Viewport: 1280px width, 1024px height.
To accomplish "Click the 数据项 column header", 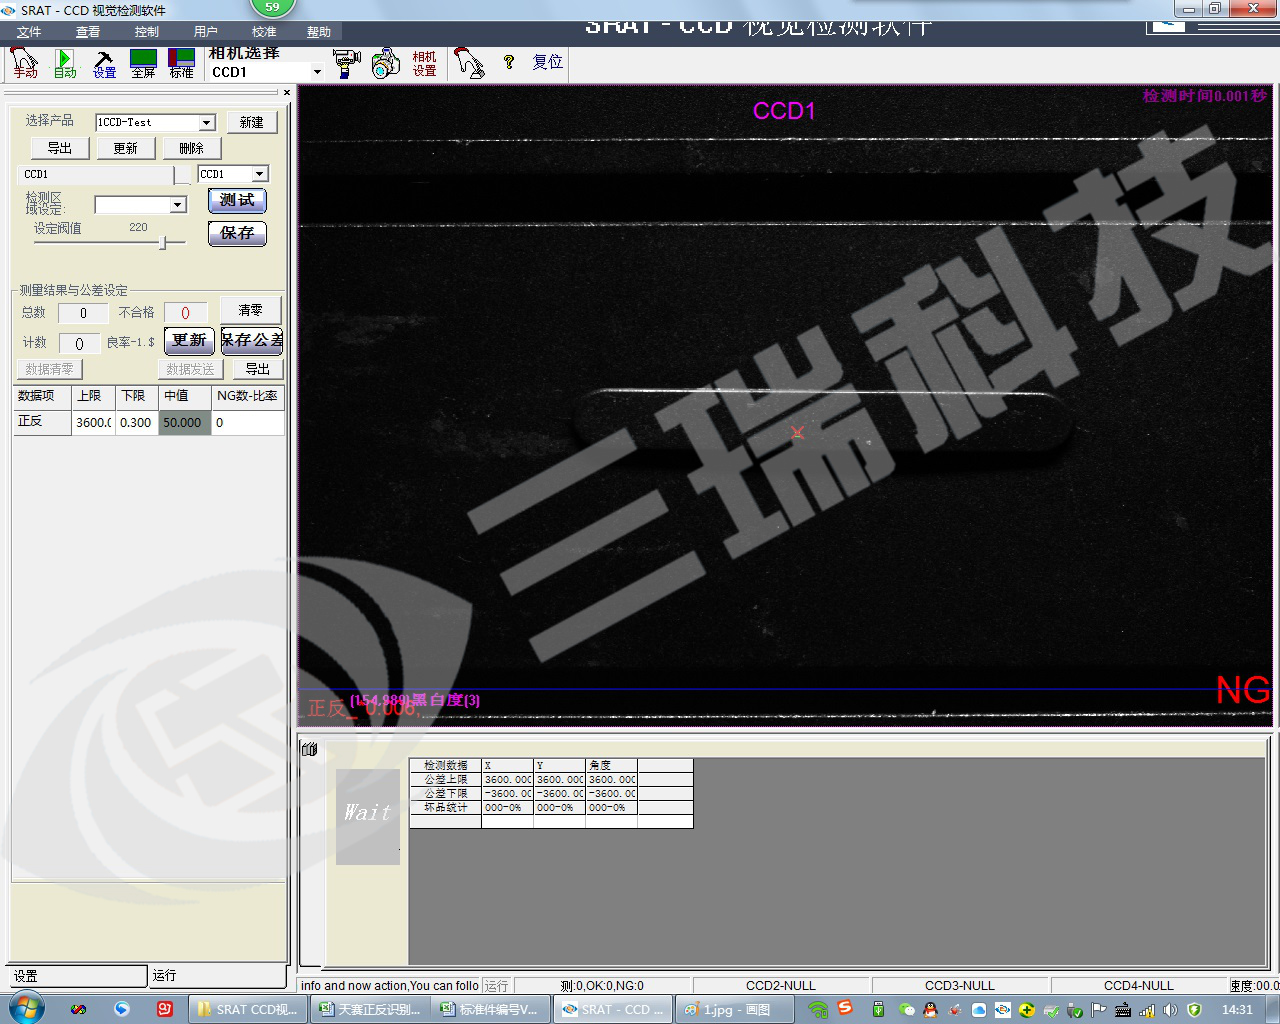I will coord(42,396).
